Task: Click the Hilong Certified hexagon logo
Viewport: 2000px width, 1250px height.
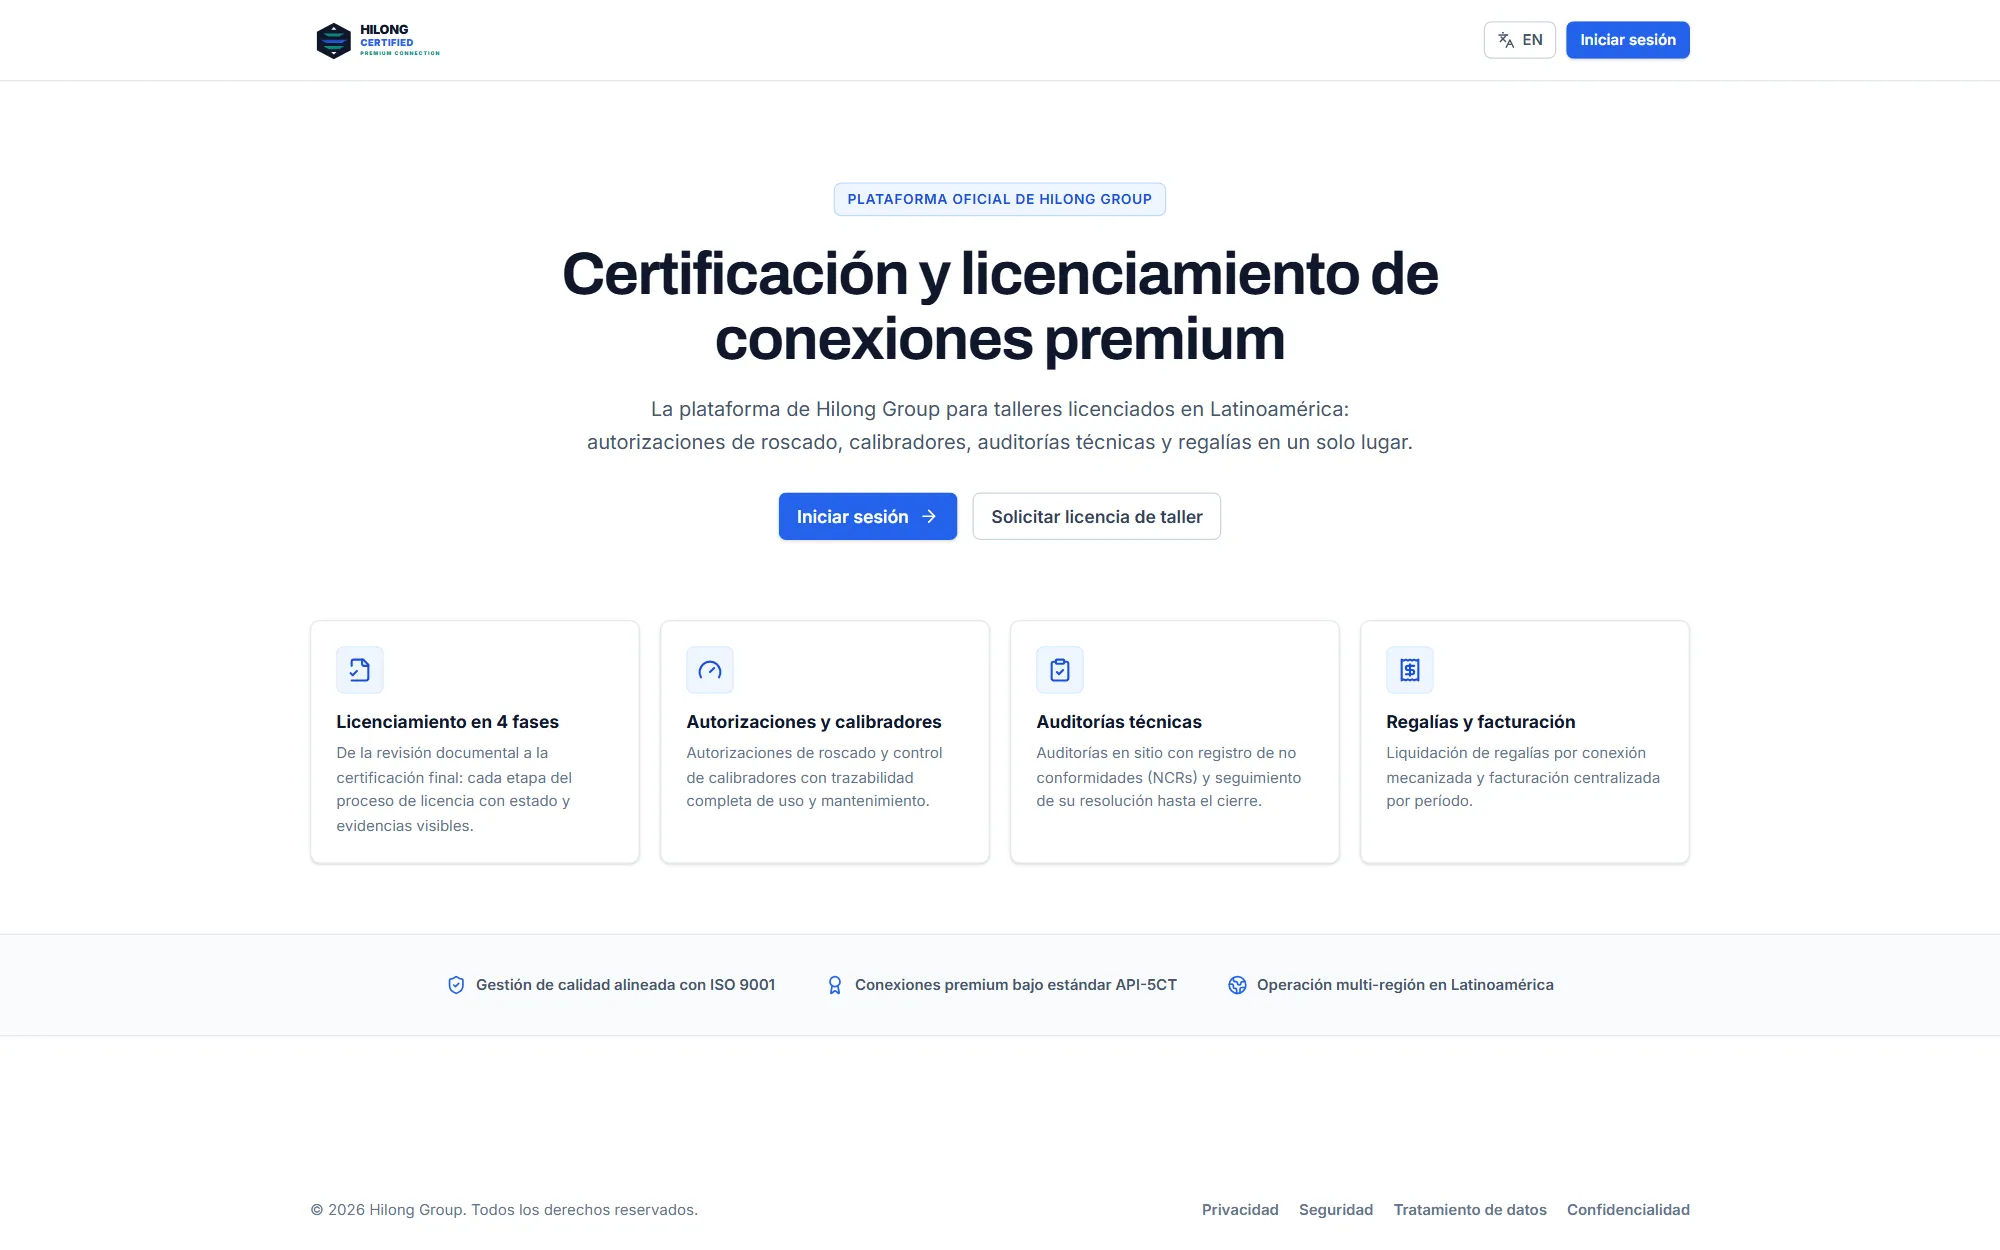Action: point(333,40)
